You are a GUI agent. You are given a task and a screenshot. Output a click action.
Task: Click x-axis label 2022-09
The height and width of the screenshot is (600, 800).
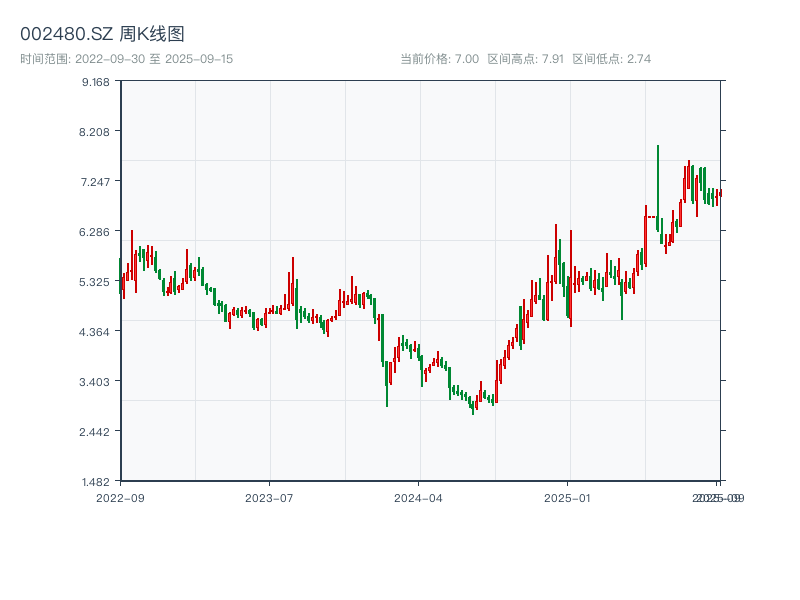click(x=120, y=498)
